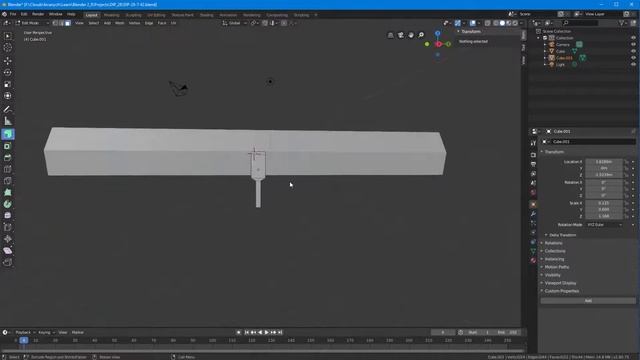Select the Smooth tool
This screenshot has height=360, width=640.
tap(8, 216)
